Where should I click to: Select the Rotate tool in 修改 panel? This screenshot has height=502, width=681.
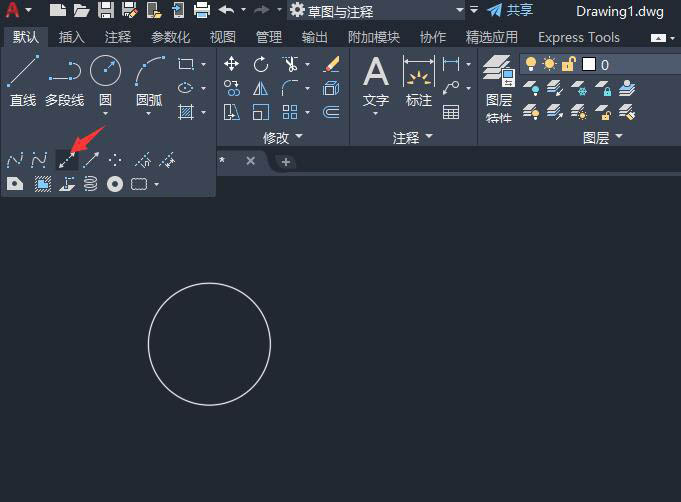click(x=261, y=64)
